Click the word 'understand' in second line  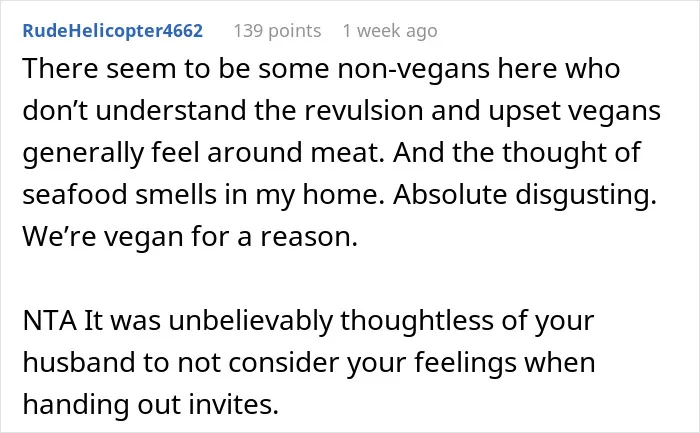coord(171,111)
